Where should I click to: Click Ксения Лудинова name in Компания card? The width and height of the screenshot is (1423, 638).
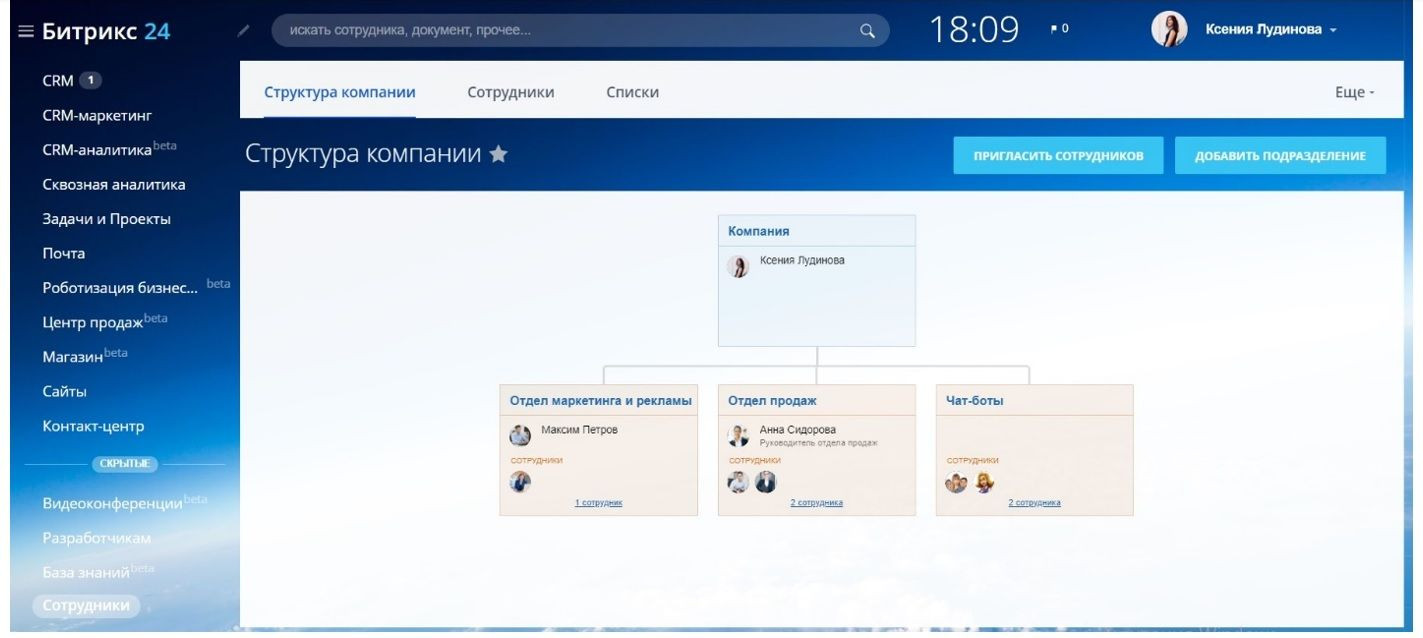(x=802, y=260)
